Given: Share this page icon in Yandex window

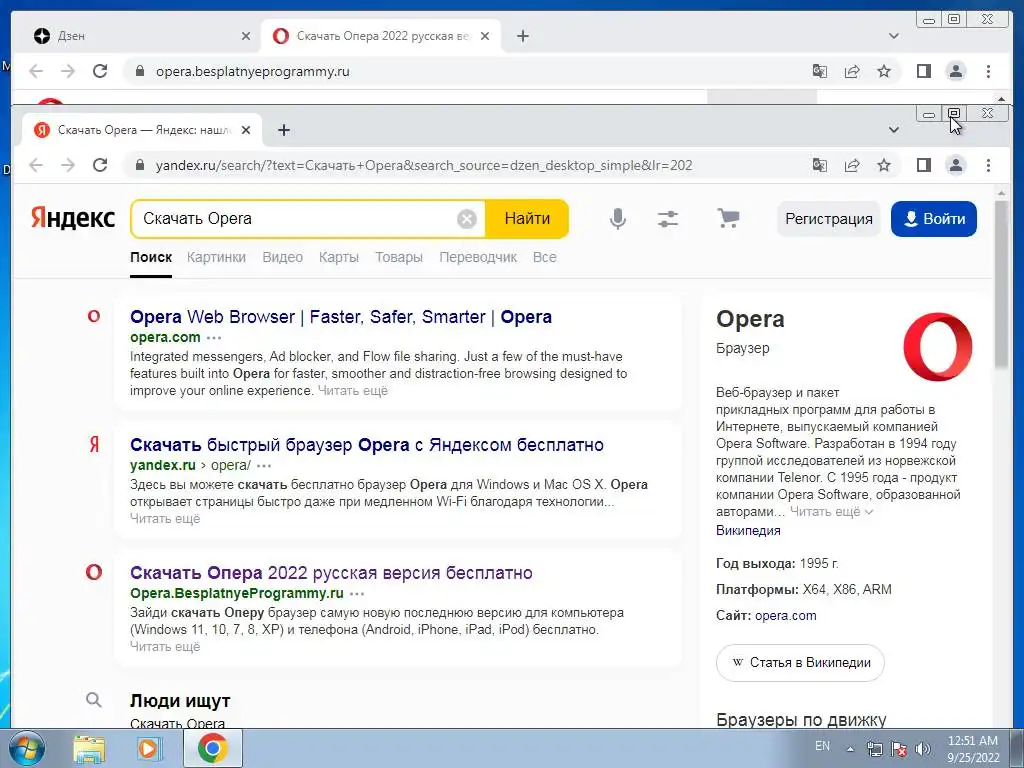Looking at the screenshot, I should tap(852, 165).
